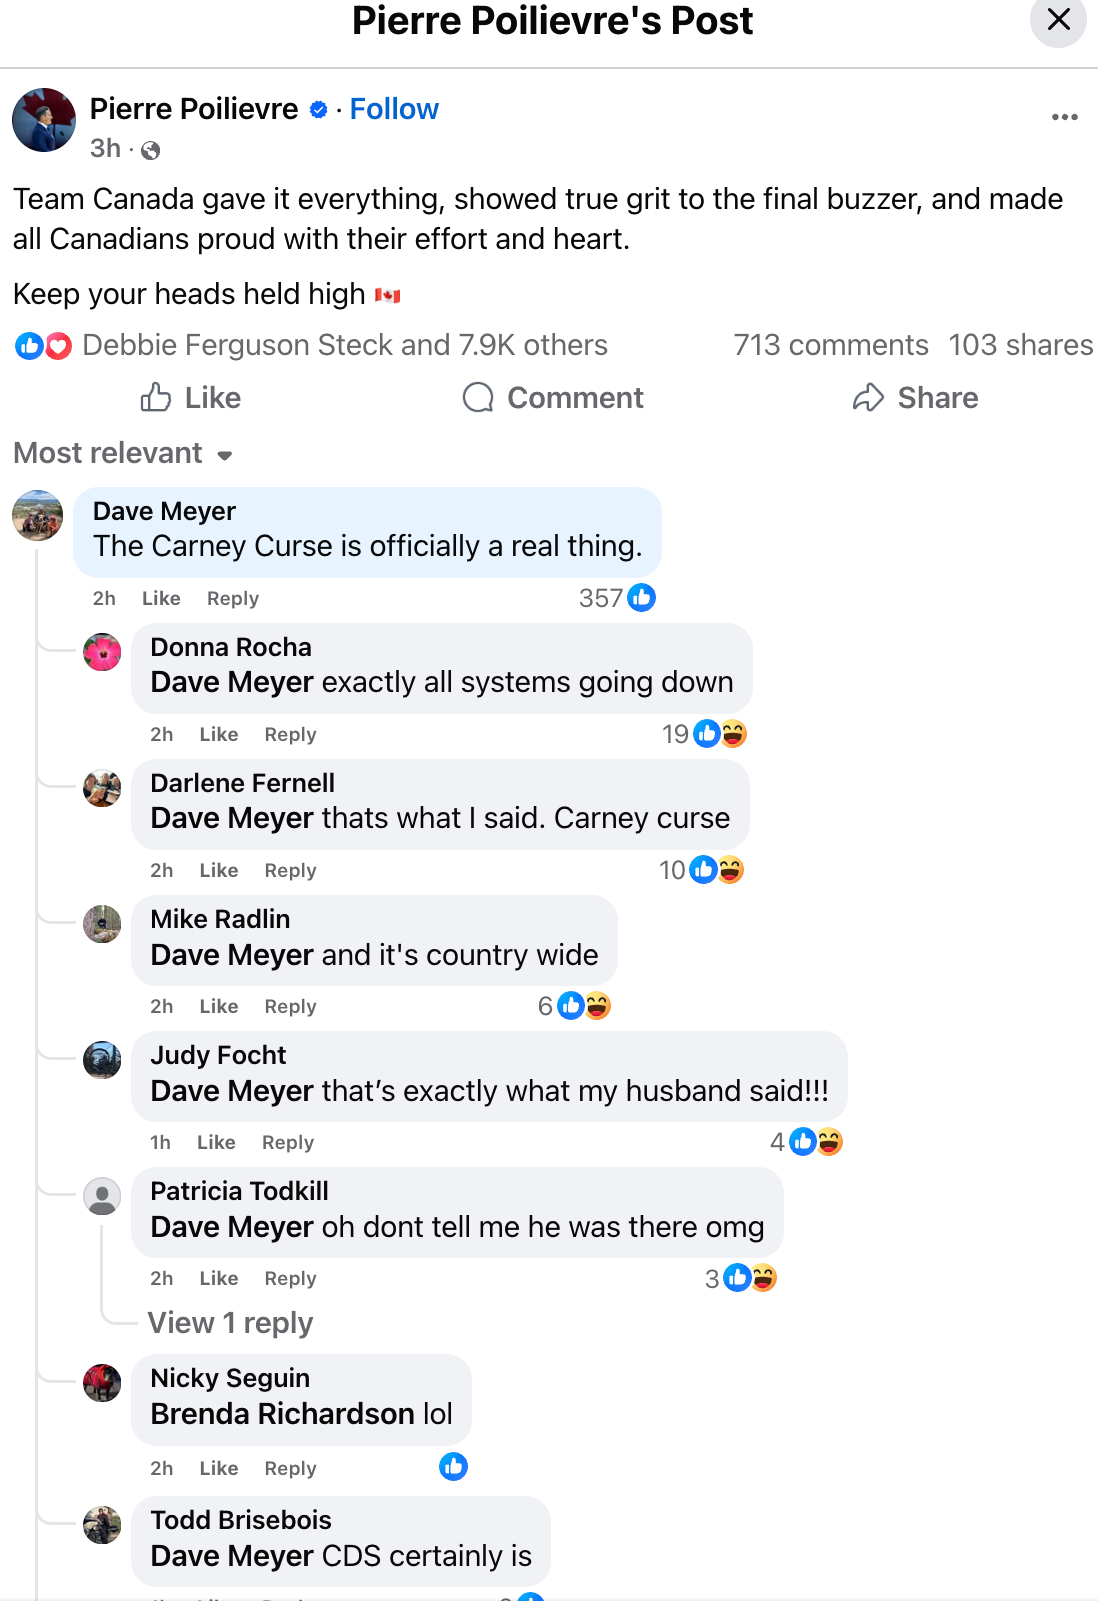Like the post with thumbs-up button

191,398
